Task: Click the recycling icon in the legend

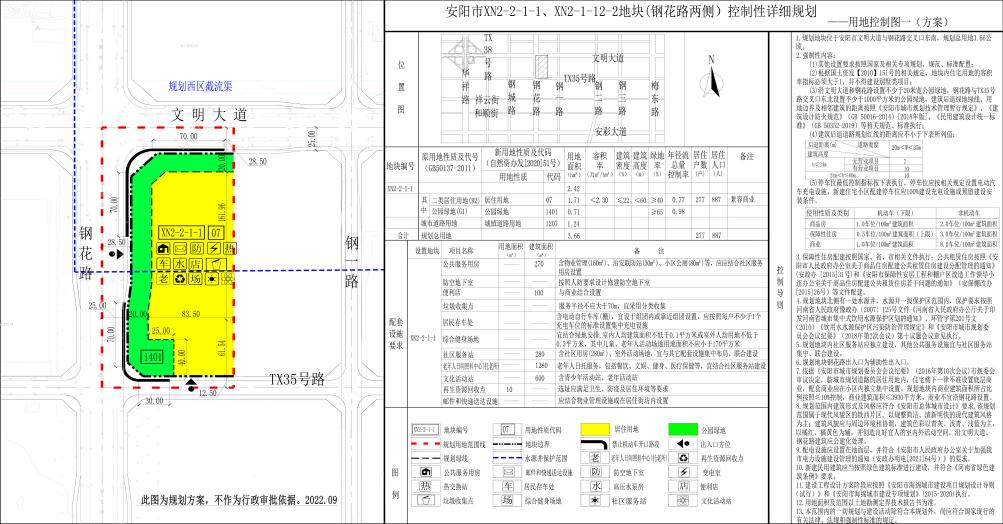Action: click(683, 458)
